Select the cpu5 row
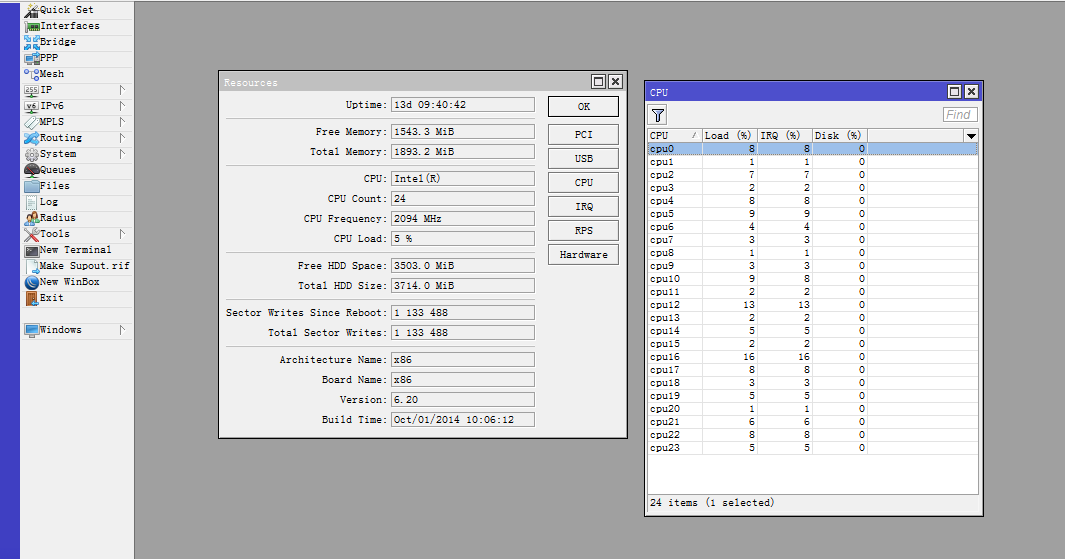Viewport: 1065px width, 559px height. [813, 214]
